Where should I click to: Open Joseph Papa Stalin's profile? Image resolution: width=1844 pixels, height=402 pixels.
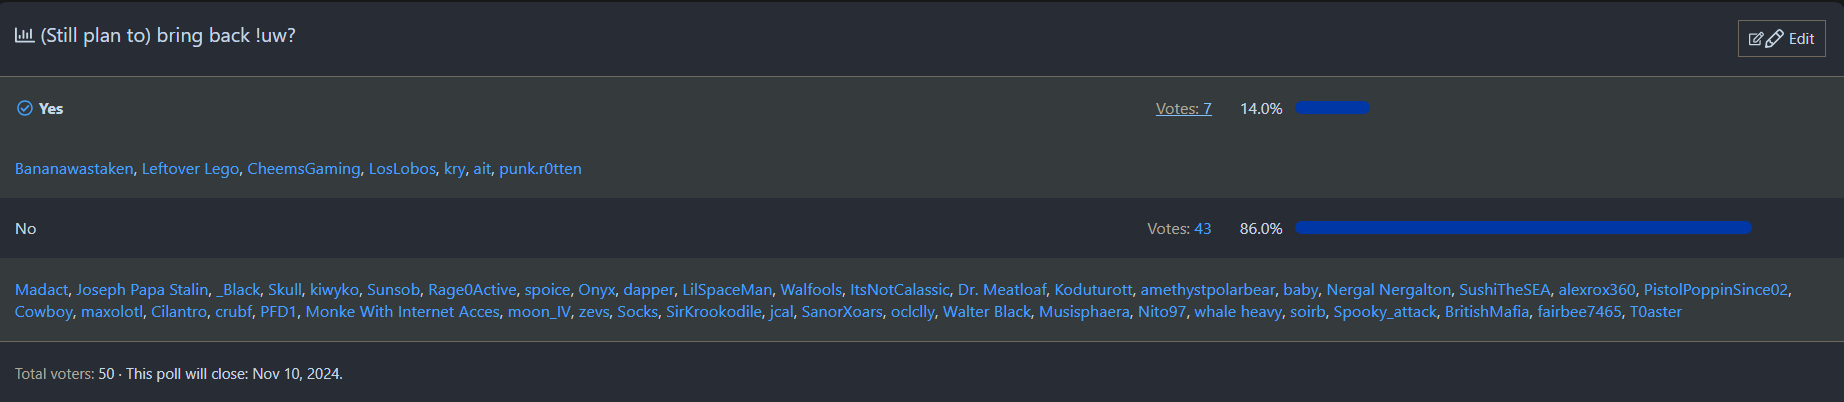(x=142, y=290)
